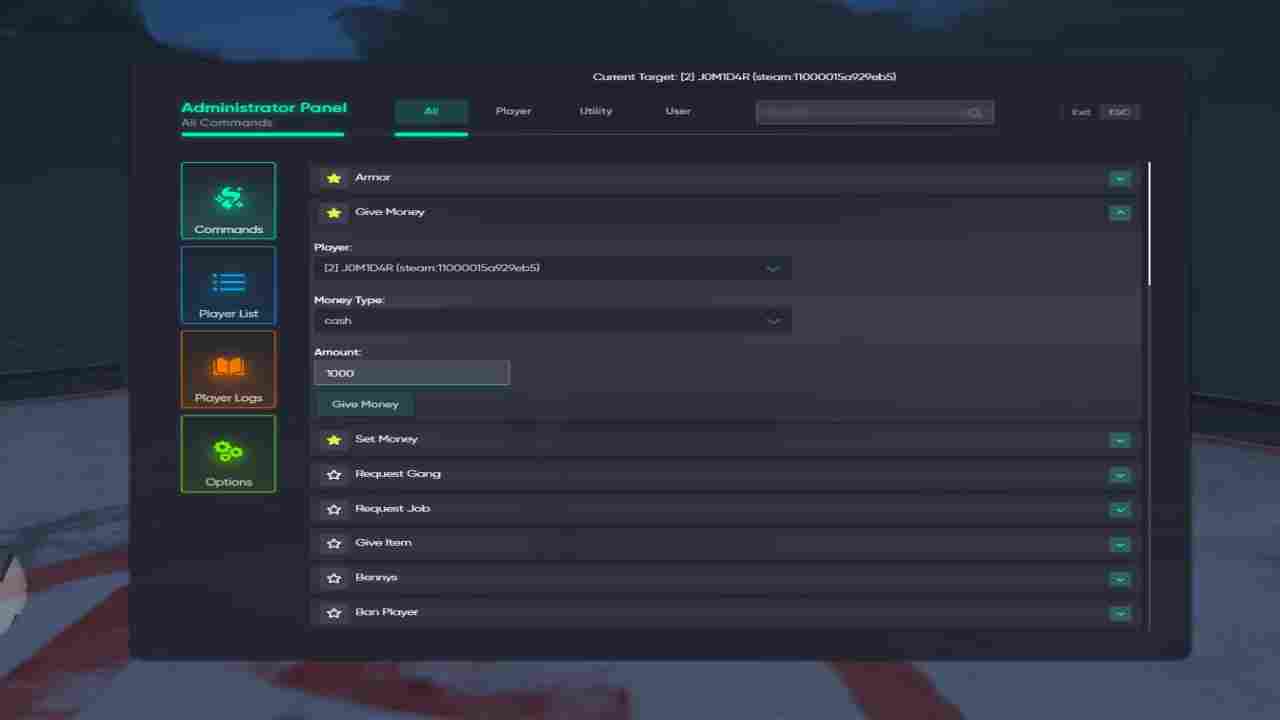Open the Player Logs panel
This screenshot has height=720, width=1280.
[228, 369]
